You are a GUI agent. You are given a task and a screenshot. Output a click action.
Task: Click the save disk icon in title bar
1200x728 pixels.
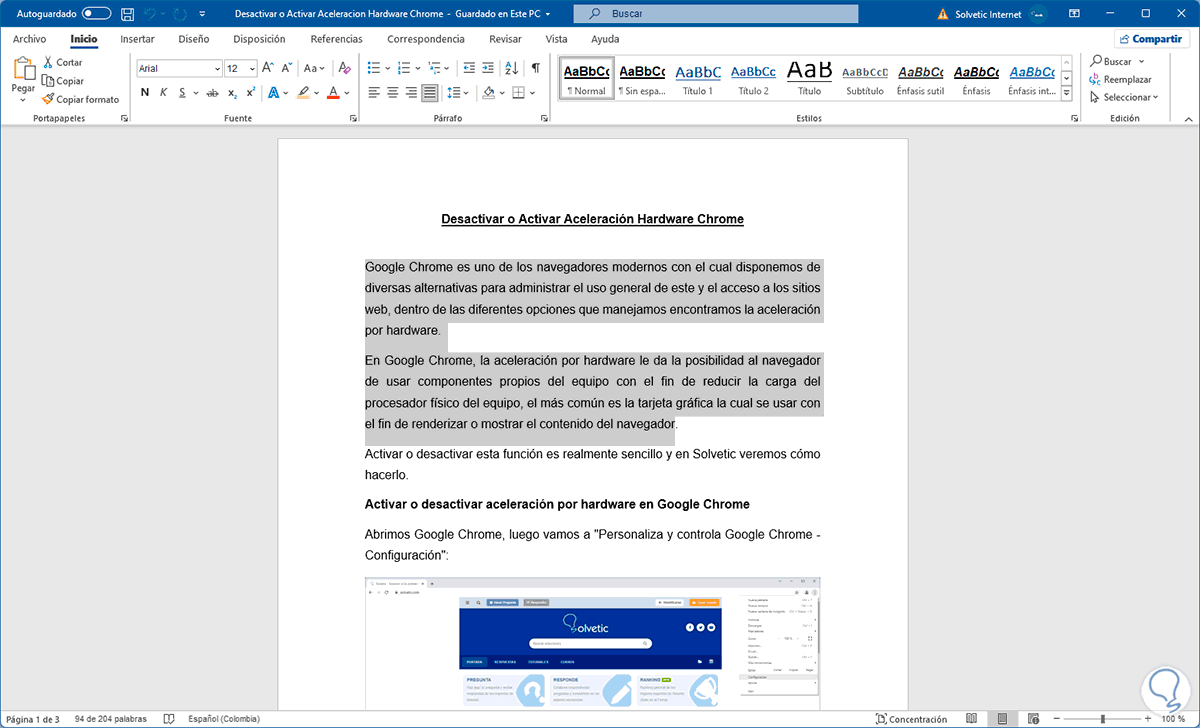(127, 14)
